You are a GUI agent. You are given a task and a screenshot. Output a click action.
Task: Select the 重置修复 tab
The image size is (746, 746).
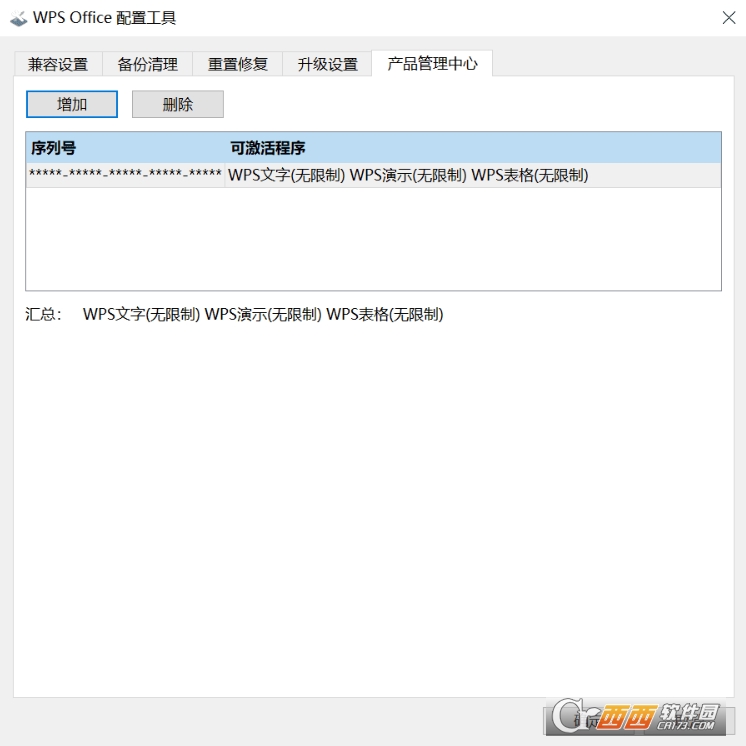237,64
